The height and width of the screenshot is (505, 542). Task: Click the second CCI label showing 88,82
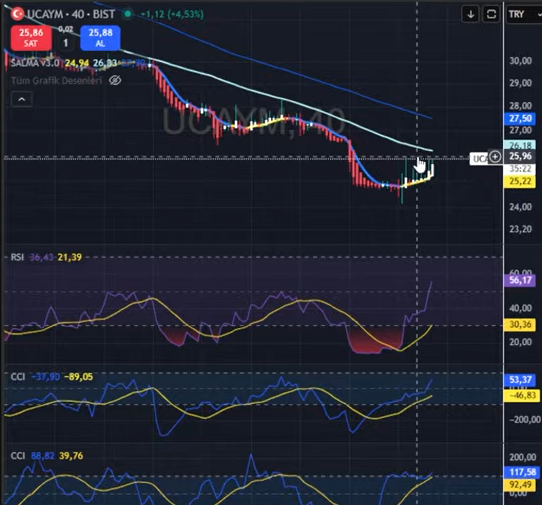18,456
